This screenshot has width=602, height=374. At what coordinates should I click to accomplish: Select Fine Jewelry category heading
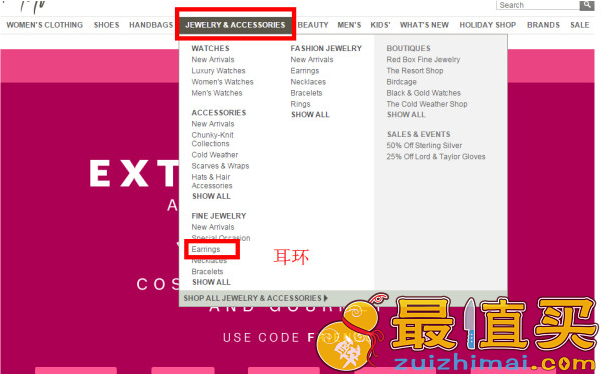[x=219, y=216]
